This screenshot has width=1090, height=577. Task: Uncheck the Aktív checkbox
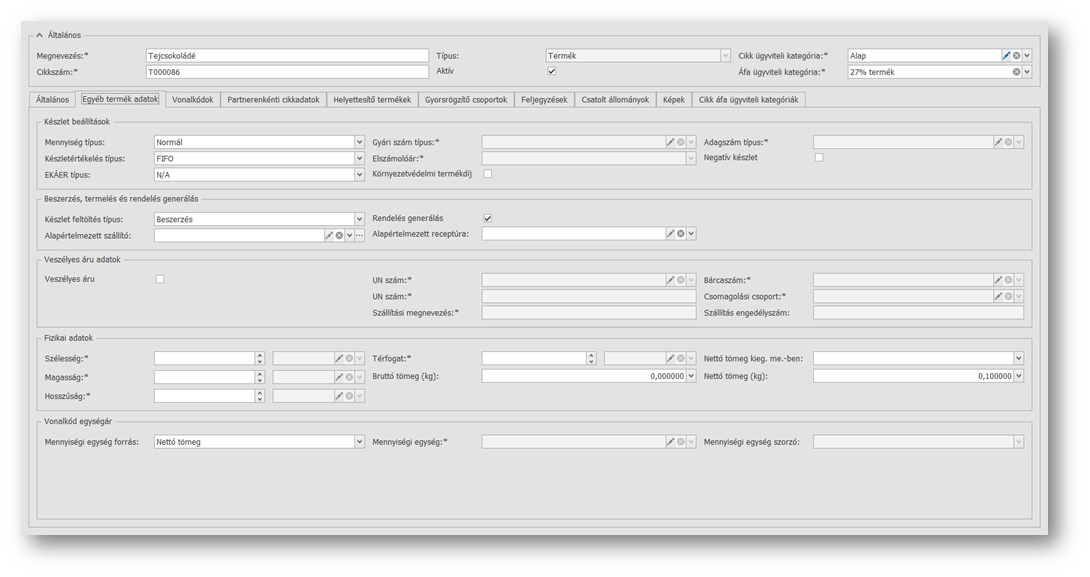[x=551, y=72]
